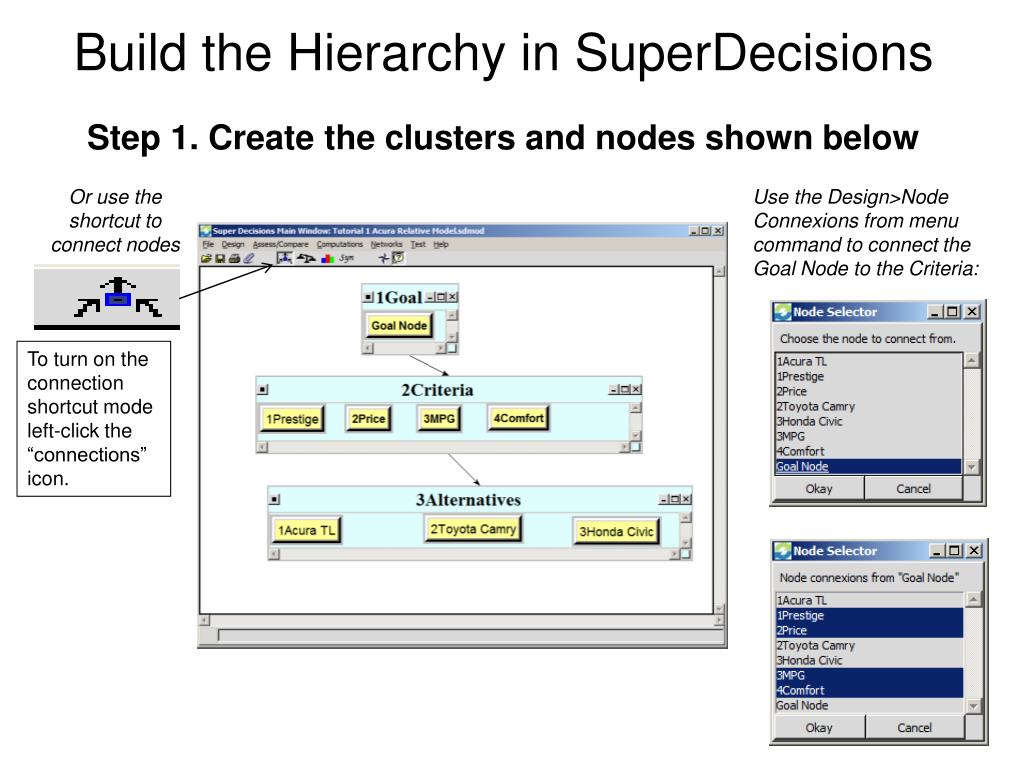
Task: Open the 2Criteria cluster system menu icon
Action: (263, 390)
